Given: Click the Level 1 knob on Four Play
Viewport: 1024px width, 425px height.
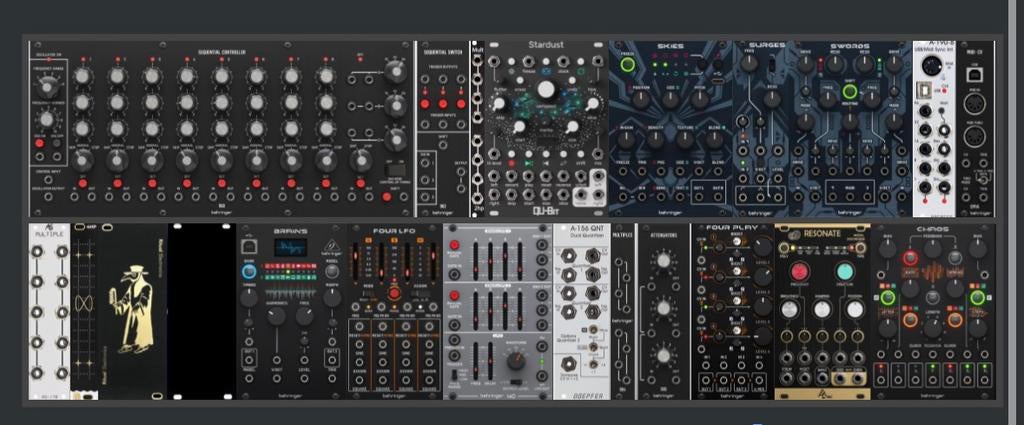Looking at the screenshot, I should point(761,245).
